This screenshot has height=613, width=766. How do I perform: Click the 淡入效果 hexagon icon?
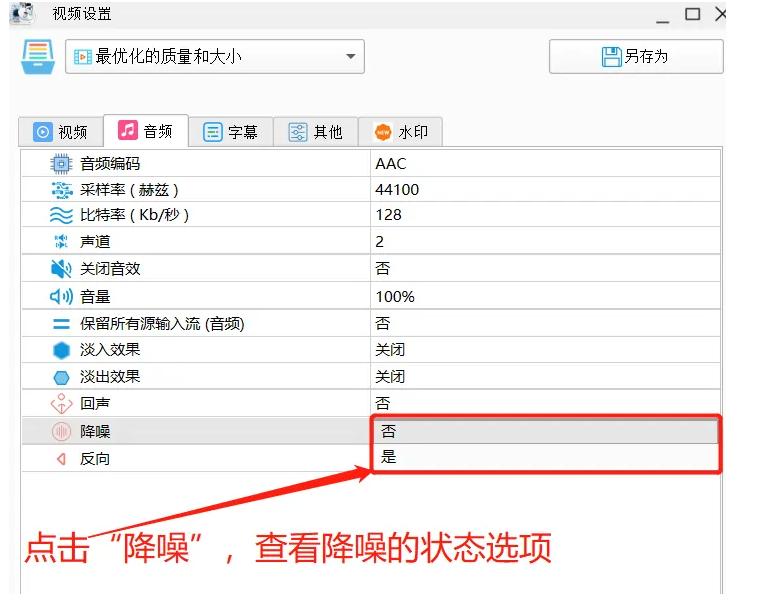[x=61, y=350]
